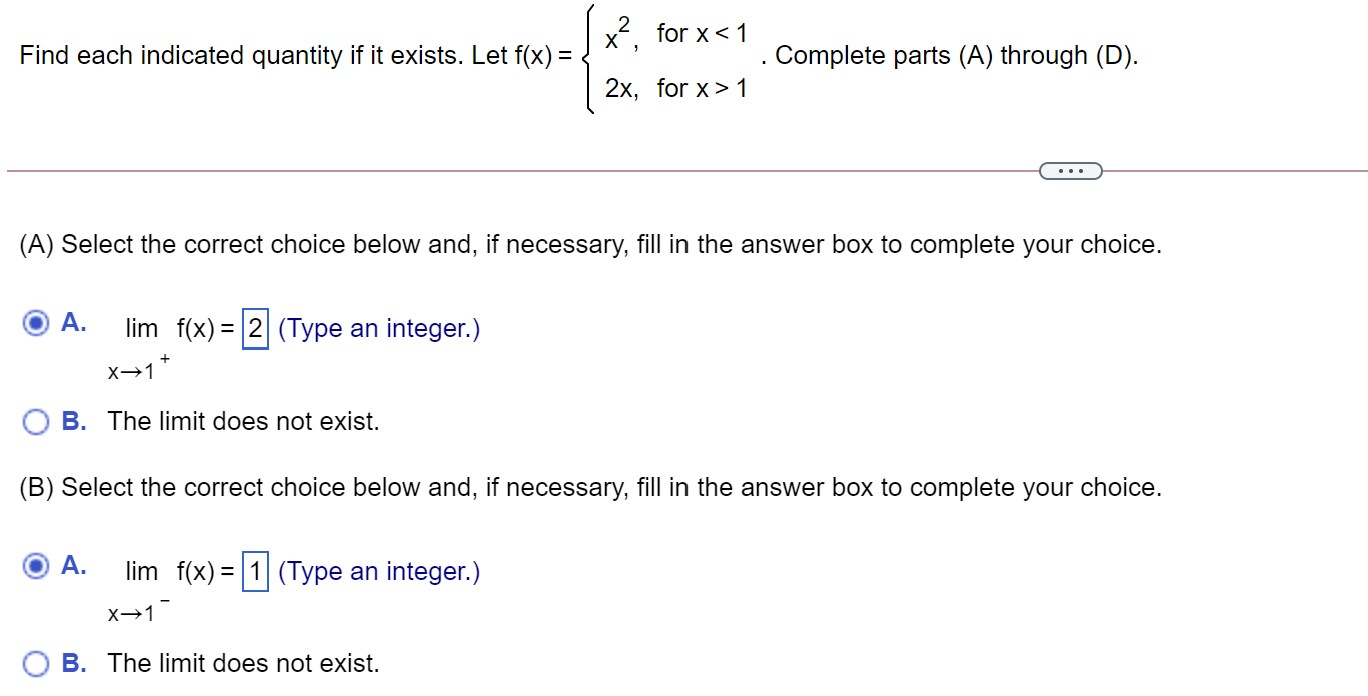The width and height of the screenshot is (1368, 696).
Task: Click the answer box containing 1
Action: click(x=255, y=571)
